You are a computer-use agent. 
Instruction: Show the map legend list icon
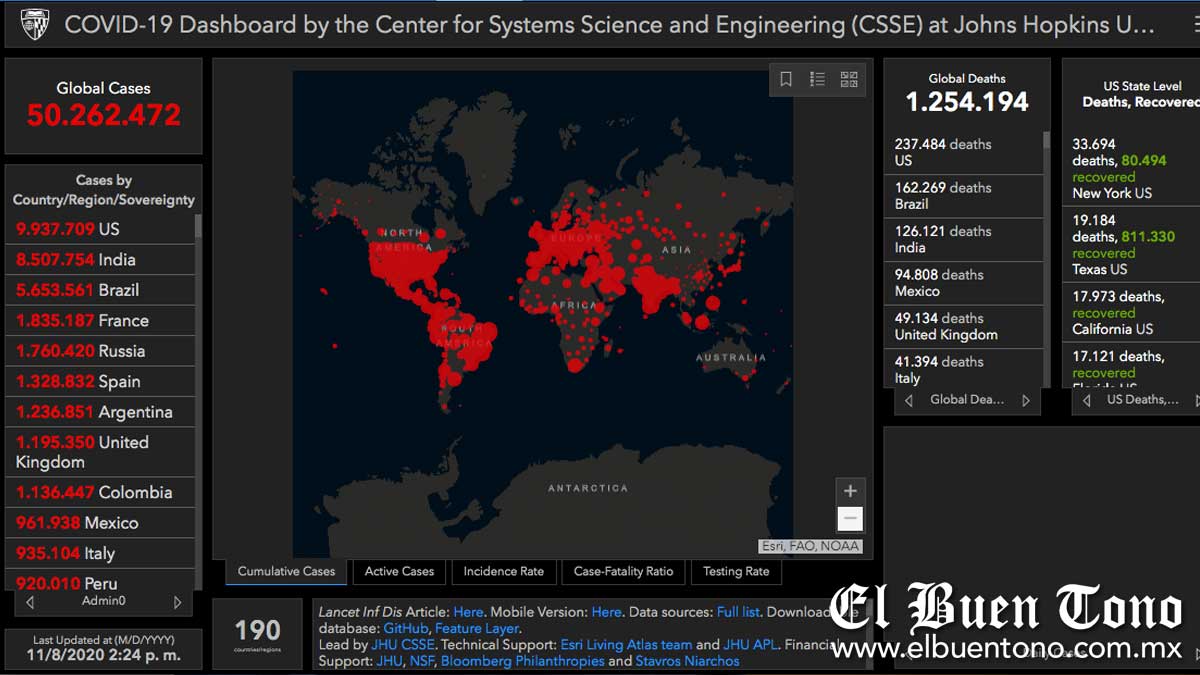click(x=817, y=80)
